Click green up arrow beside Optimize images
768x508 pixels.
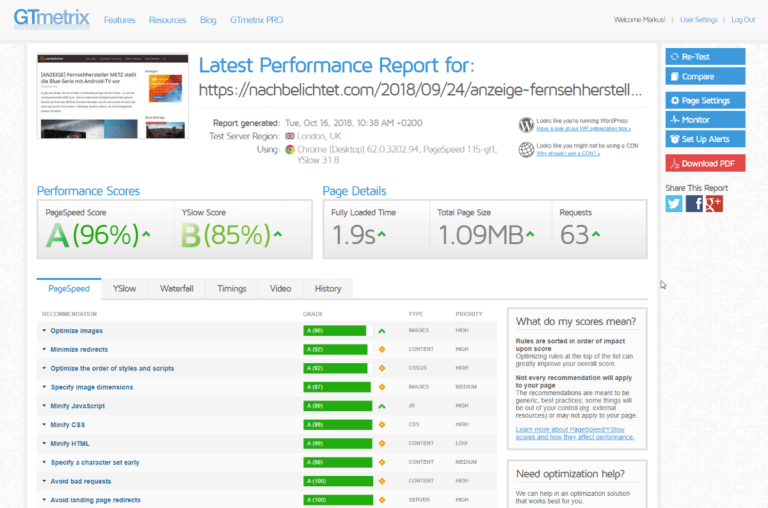381,331
